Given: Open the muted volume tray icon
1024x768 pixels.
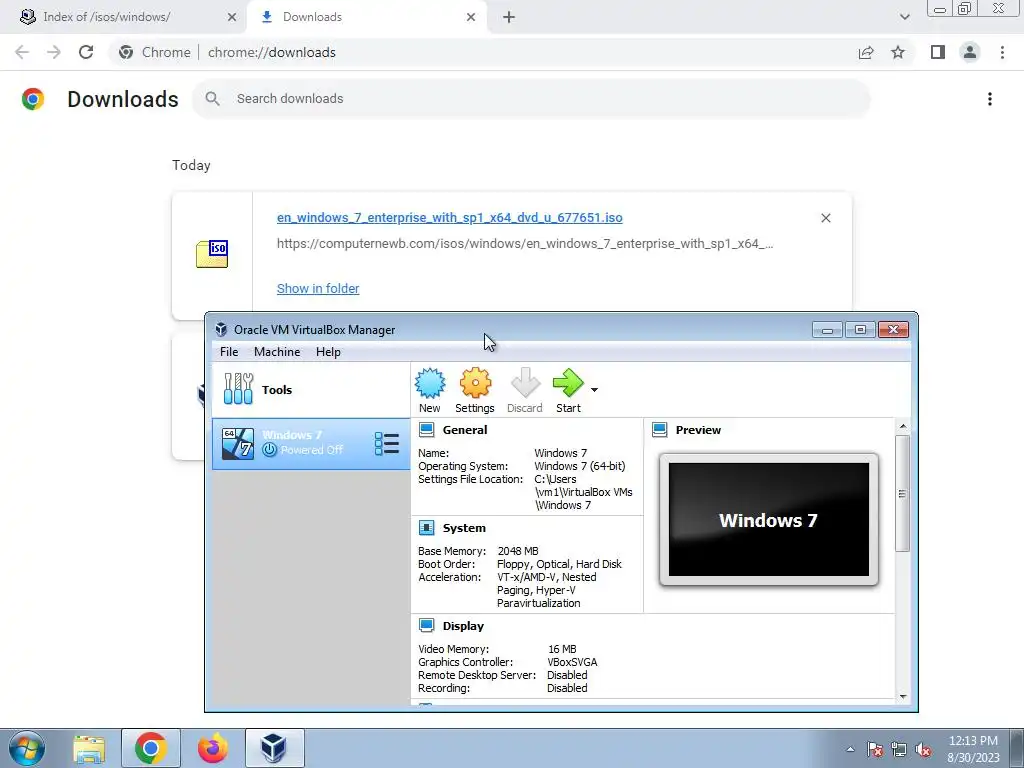Looking at the screenshot, I should pos(923,750).
